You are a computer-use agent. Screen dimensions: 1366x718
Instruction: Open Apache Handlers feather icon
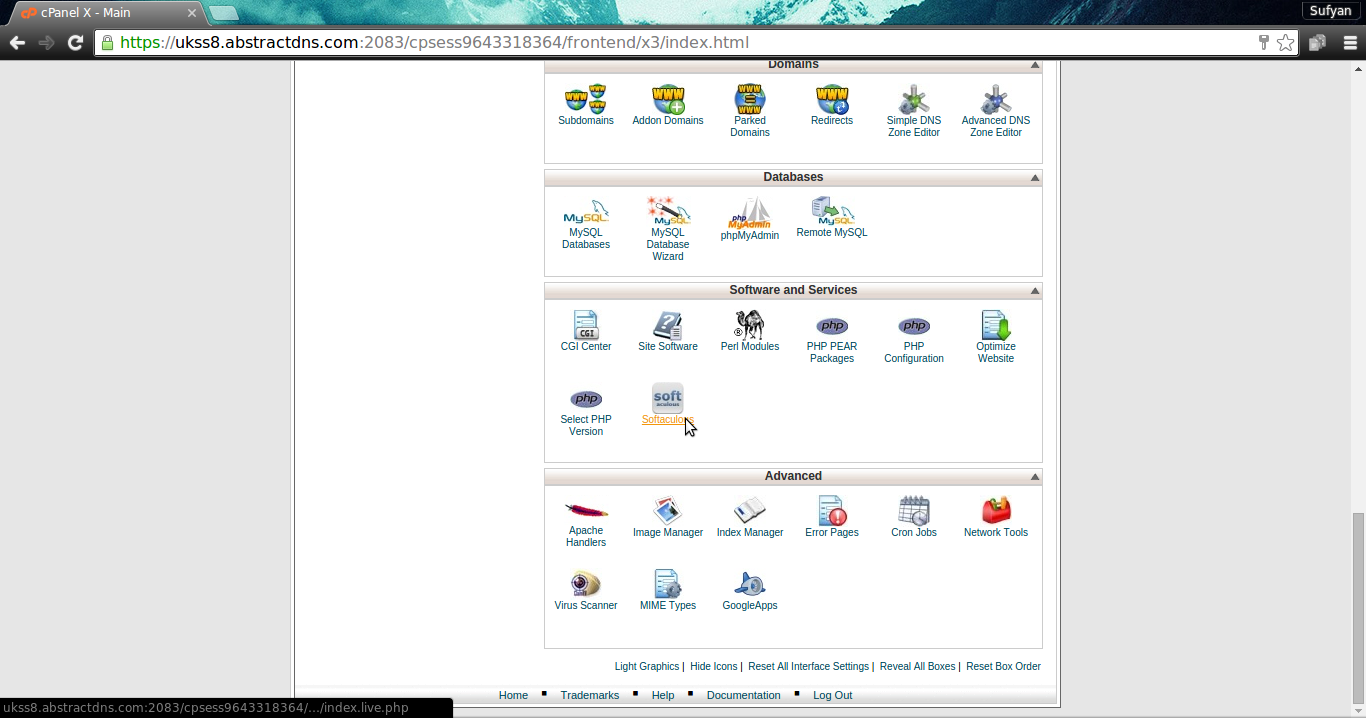coord(586,511)
